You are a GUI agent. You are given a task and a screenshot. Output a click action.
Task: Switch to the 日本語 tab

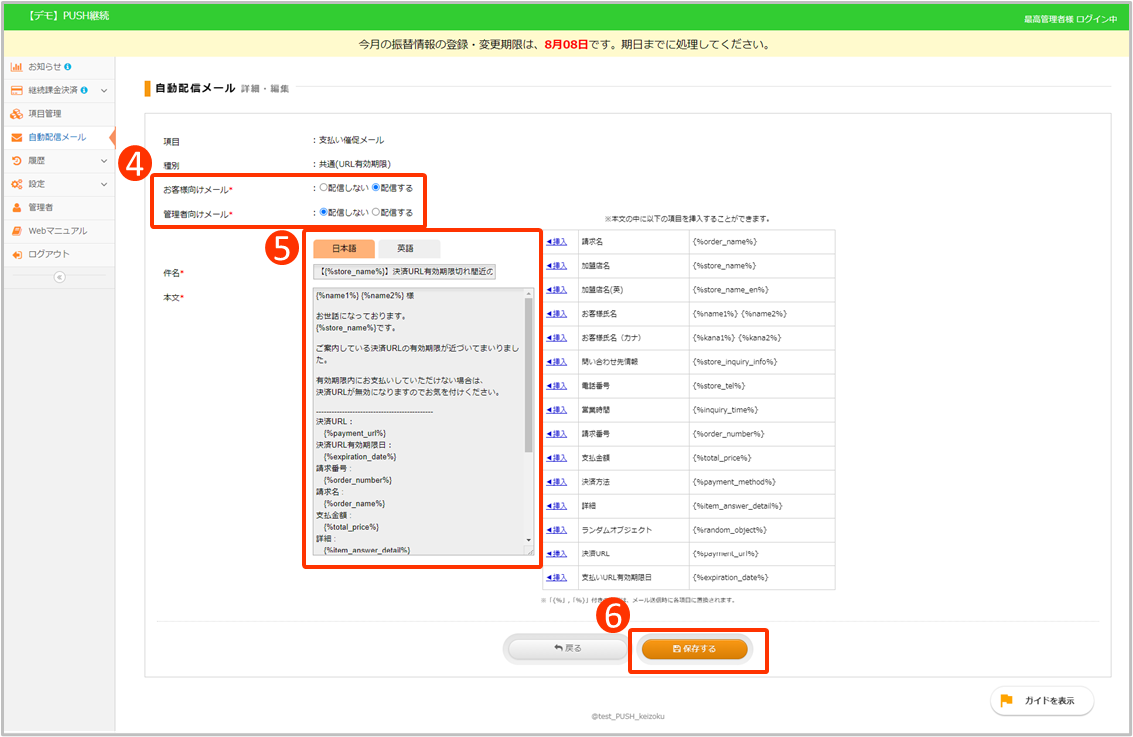click(x=343, y=249)
